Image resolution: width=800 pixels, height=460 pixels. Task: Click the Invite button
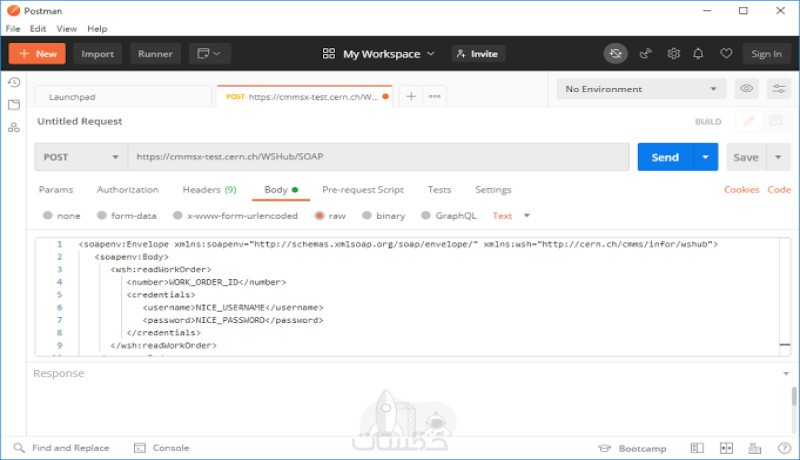tap(478, 54)
